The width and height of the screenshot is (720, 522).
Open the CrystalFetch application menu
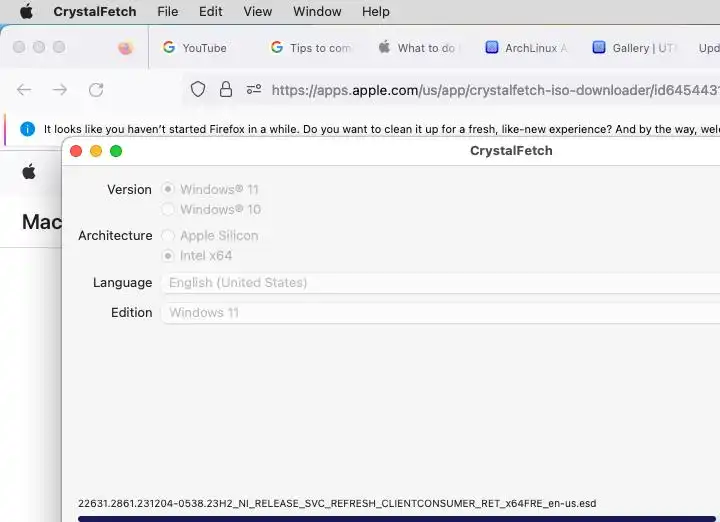coord(95,11)
